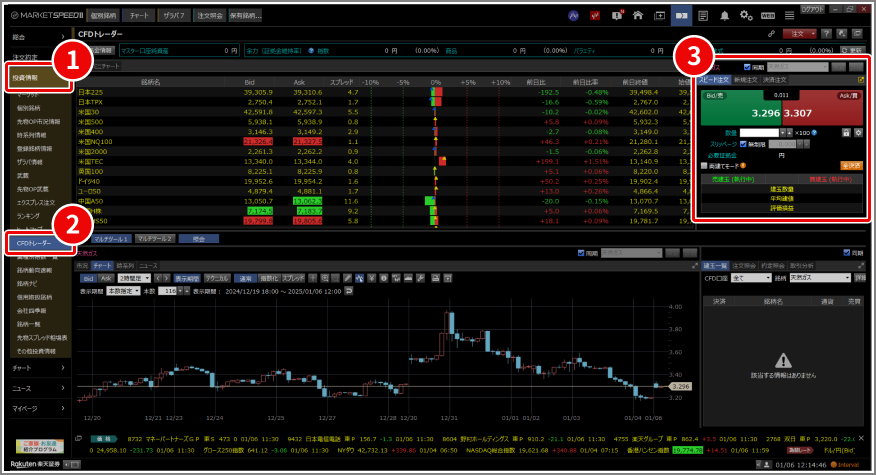This screenshot has height=475, width=876.
Task: Click the print icon in chart toolbar
Action: (435, 278)
